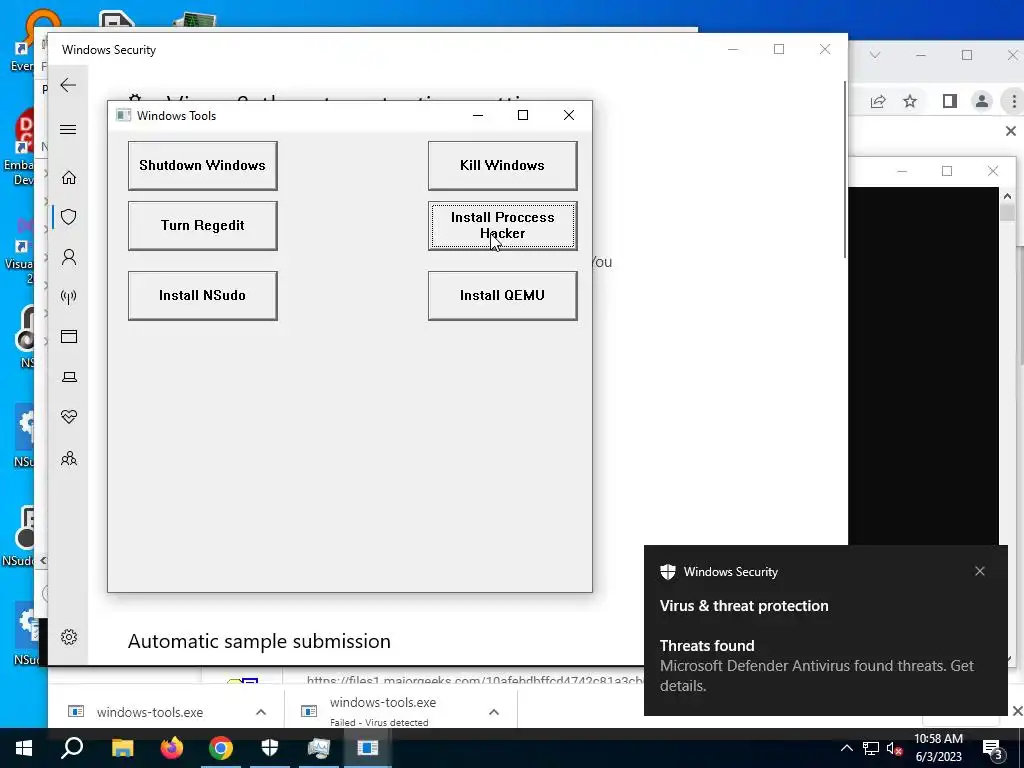Open Device performance & health heart icon
The image size is (1024, 768).
point(69,417)
